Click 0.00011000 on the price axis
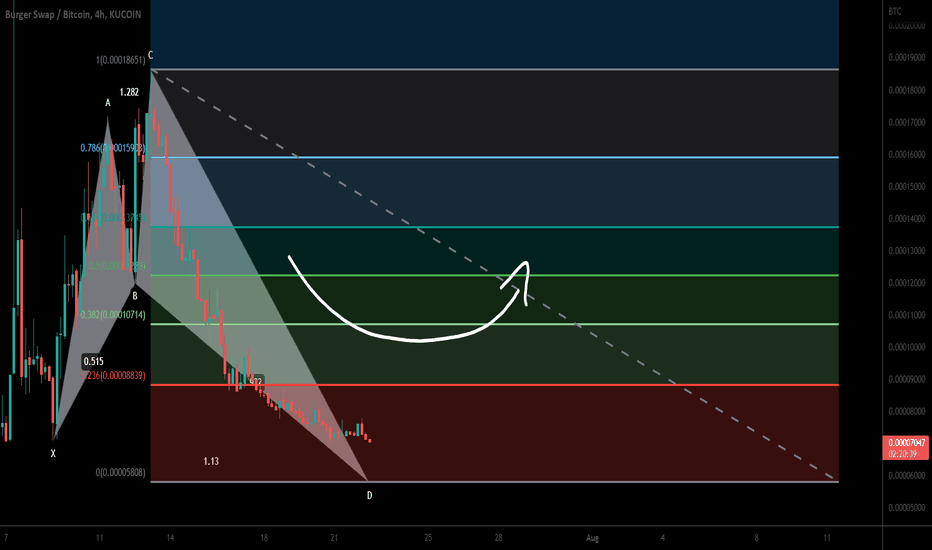 pyautogui.click(x=906, y=315)
